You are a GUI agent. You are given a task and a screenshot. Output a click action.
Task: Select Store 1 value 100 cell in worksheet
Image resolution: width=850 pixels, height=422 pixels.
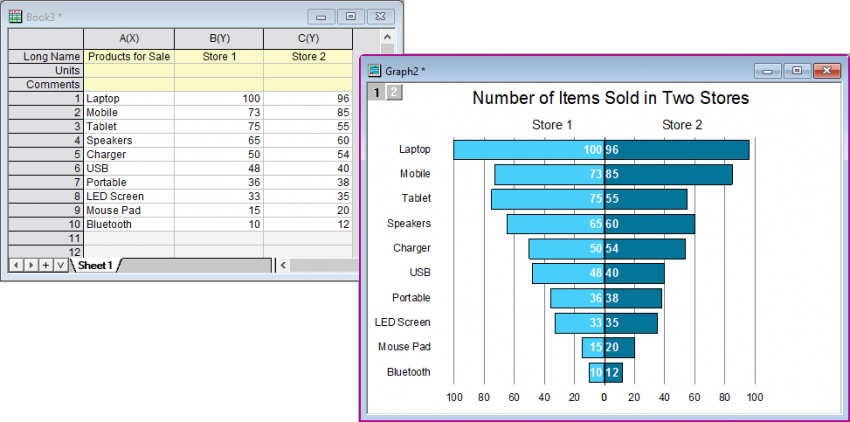coord(219,99)
